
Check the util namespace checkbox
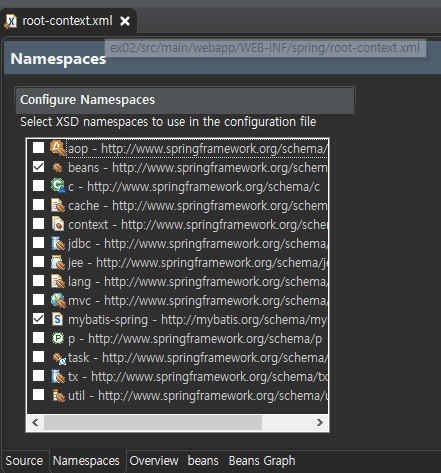point(38,395)
